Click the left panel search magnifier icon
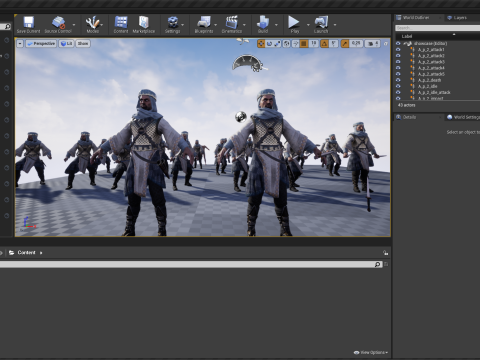Viewport: 480px width, 360px height. (7, 26)
